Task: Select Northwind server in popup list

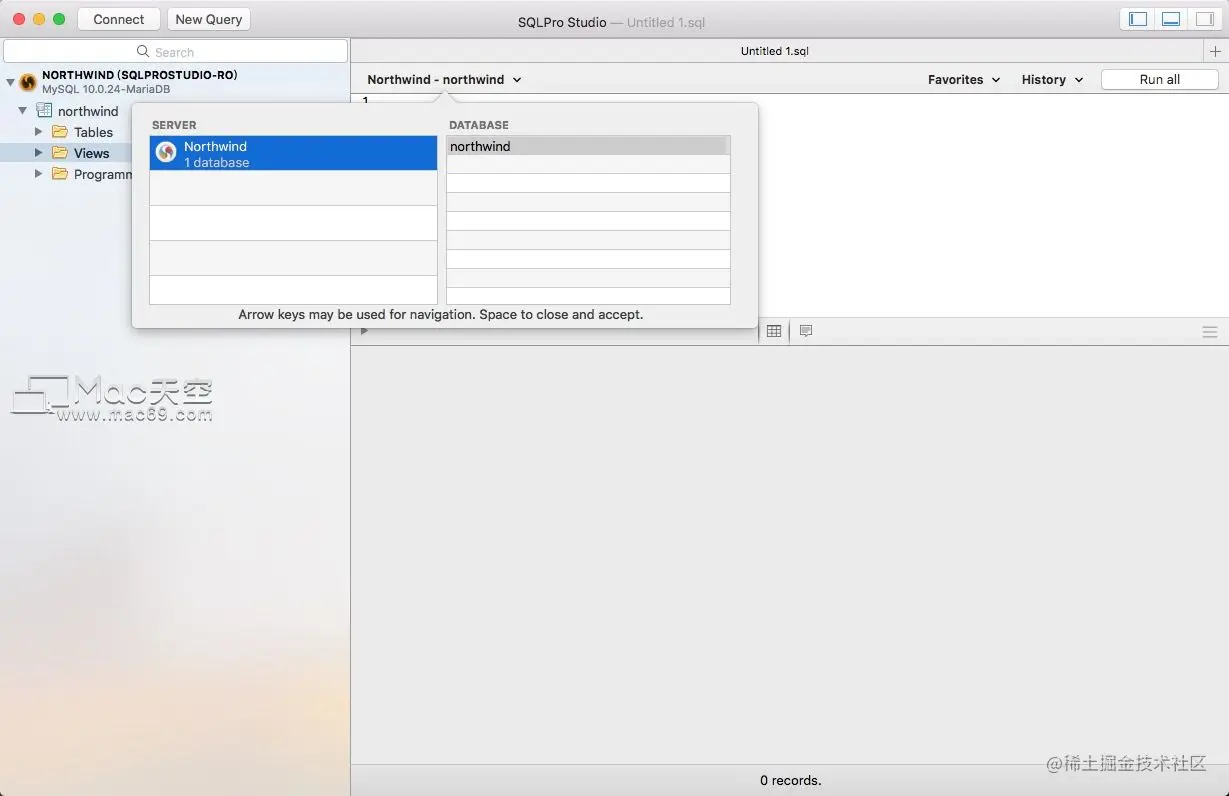Action: (x=293, y=153)
